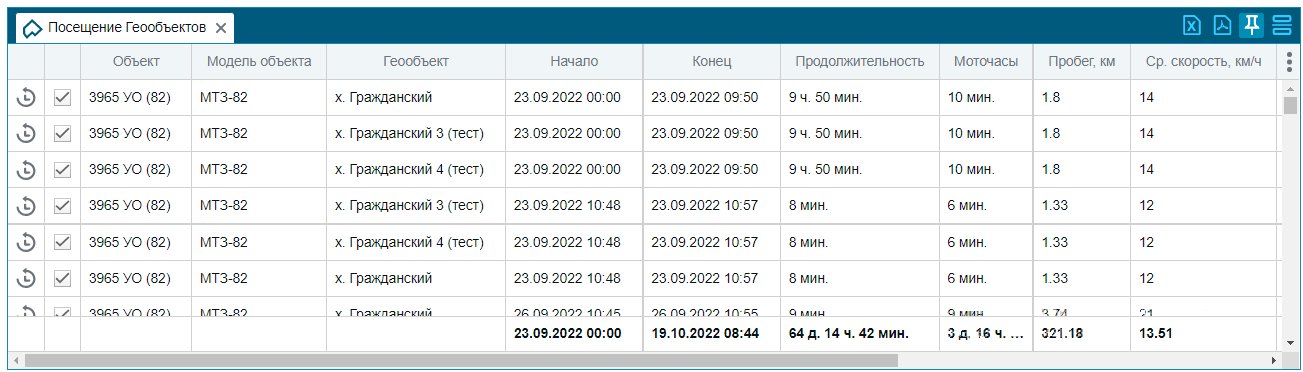
Task: Sort by the Геообъект column header
Action: (416, 61)
